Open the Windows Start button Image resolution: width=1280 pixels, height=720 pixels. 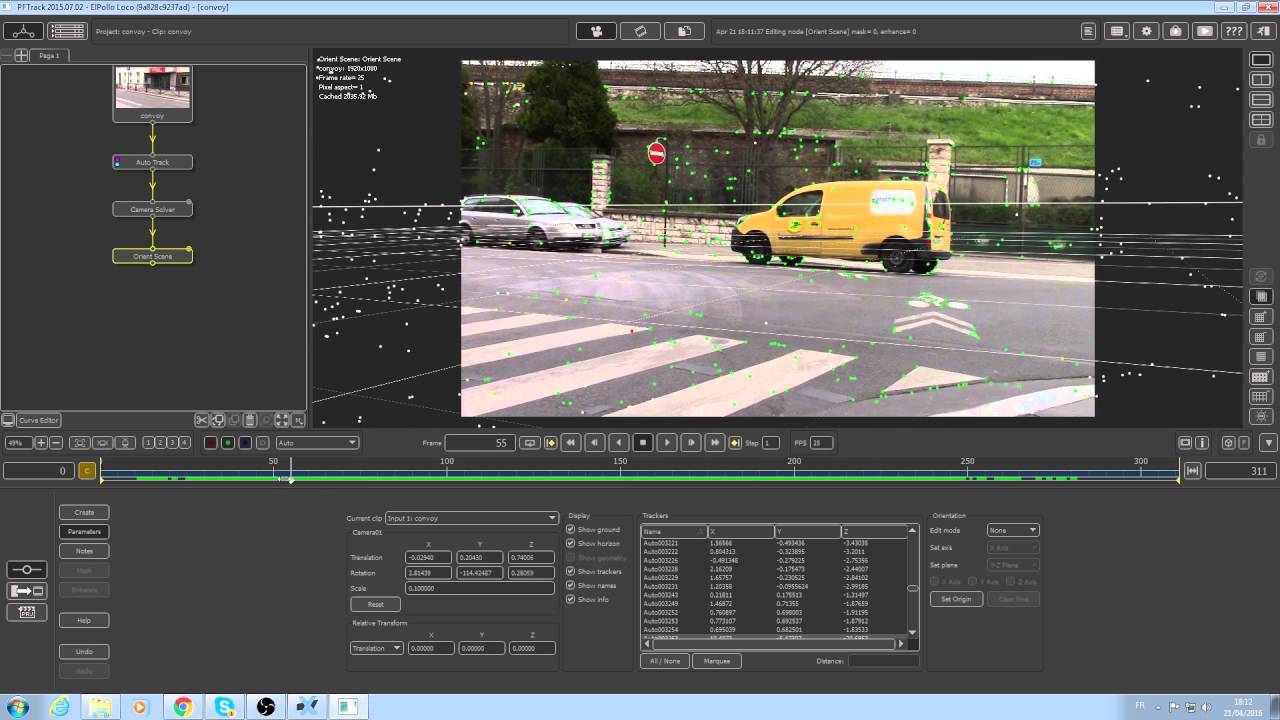17,707
